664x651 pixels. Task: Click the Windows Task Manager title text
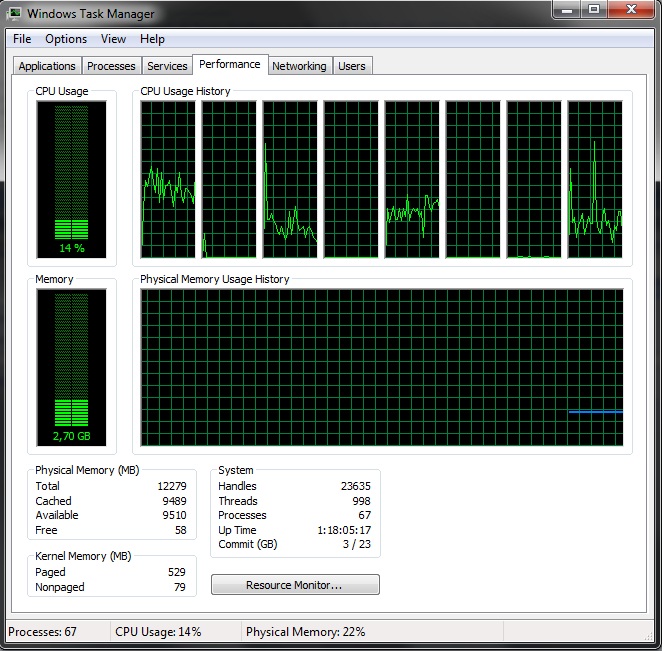(91, 14)
